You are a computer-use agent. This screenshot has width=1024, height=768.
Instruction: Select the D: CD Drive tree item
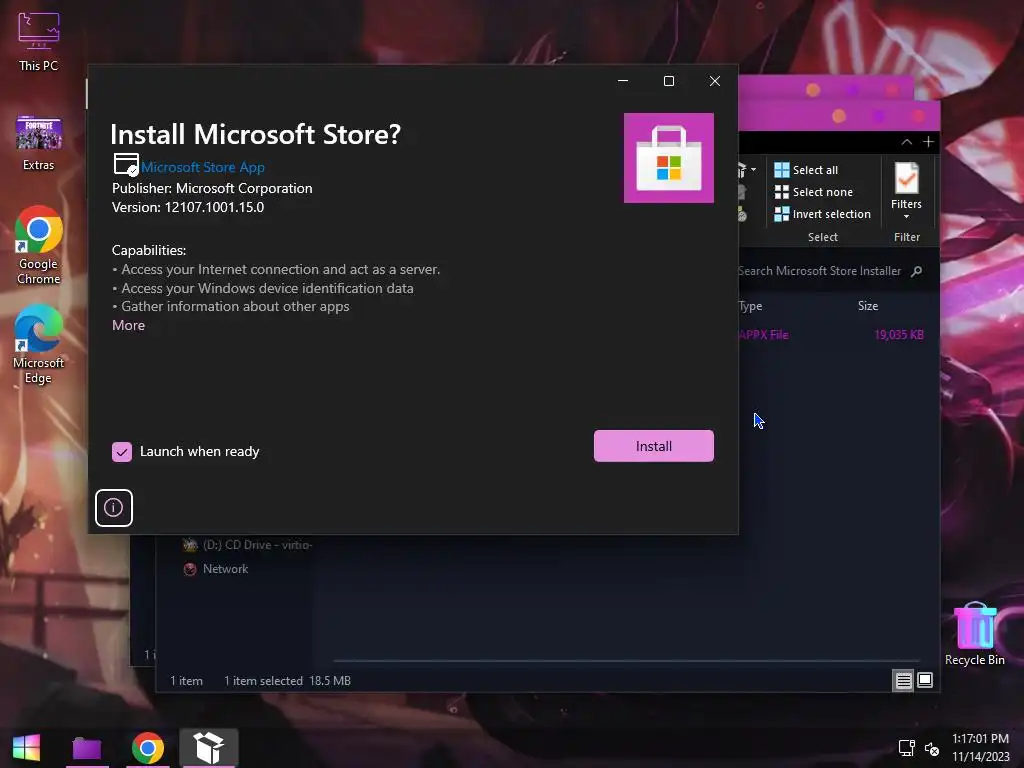click(x=248, y=545)
